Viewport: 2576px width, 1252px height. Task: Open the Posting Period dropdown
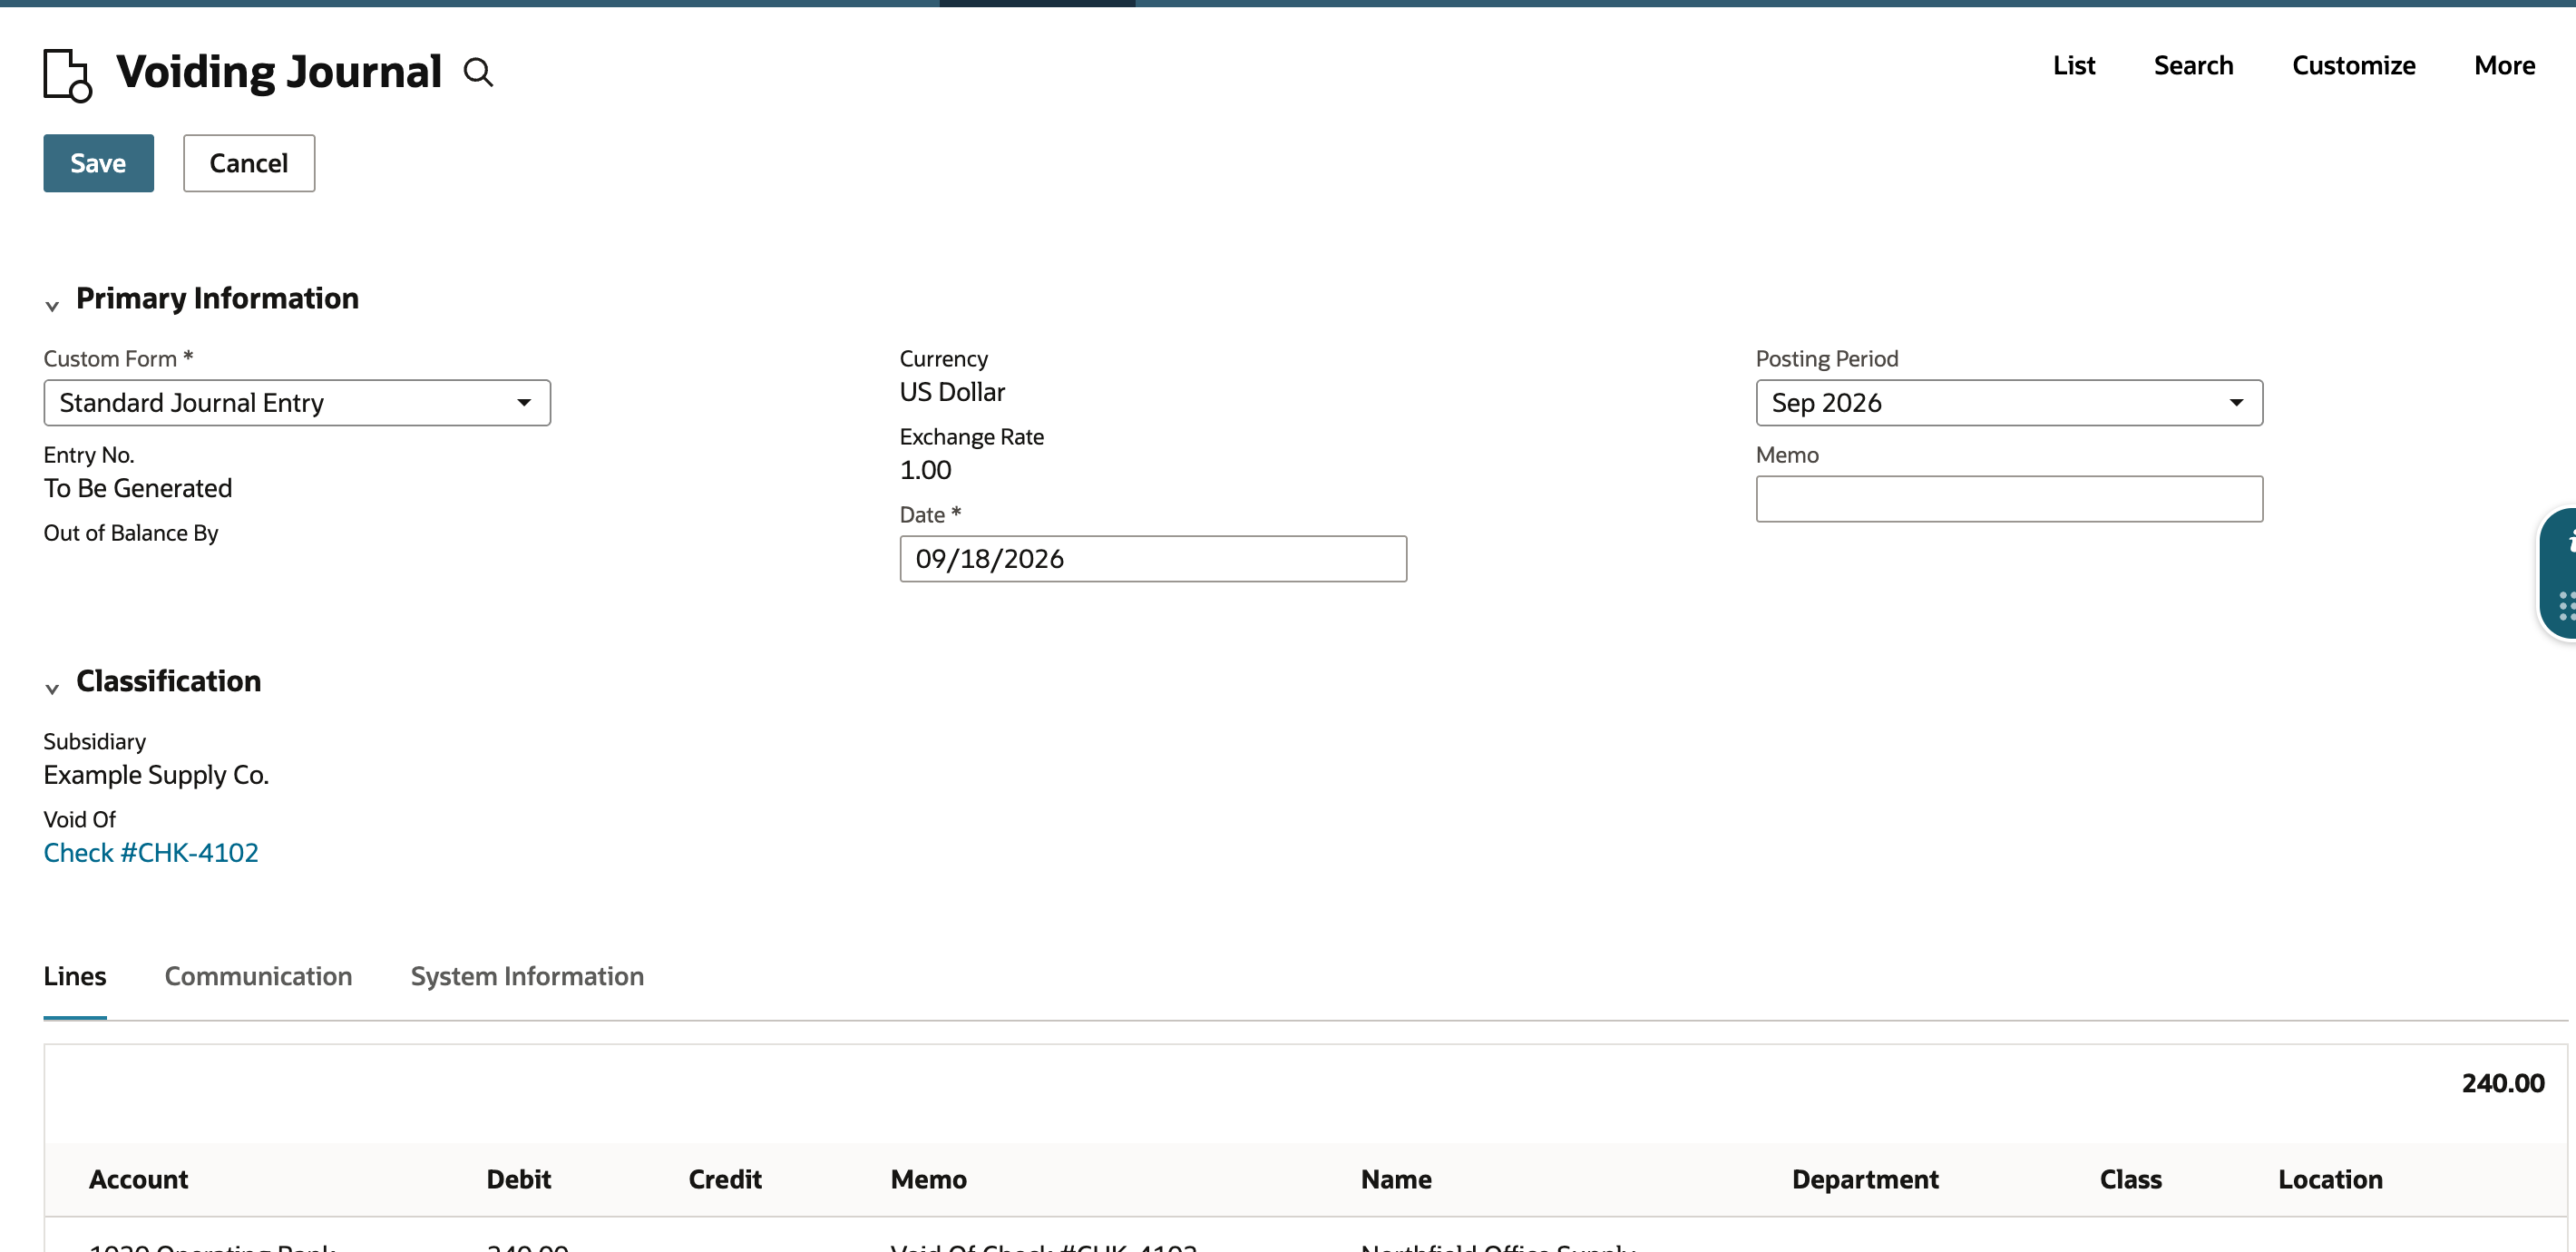(2009, 403)
